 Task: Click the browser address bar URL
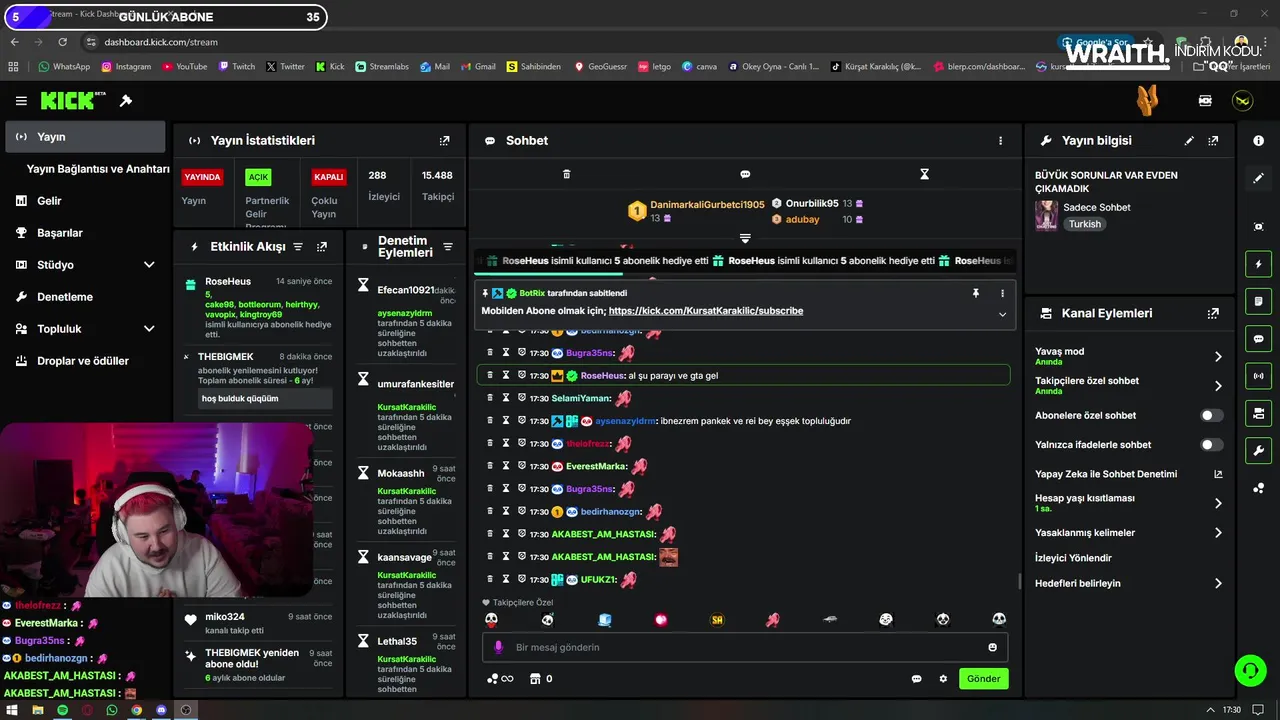click(x=161, y=42)
